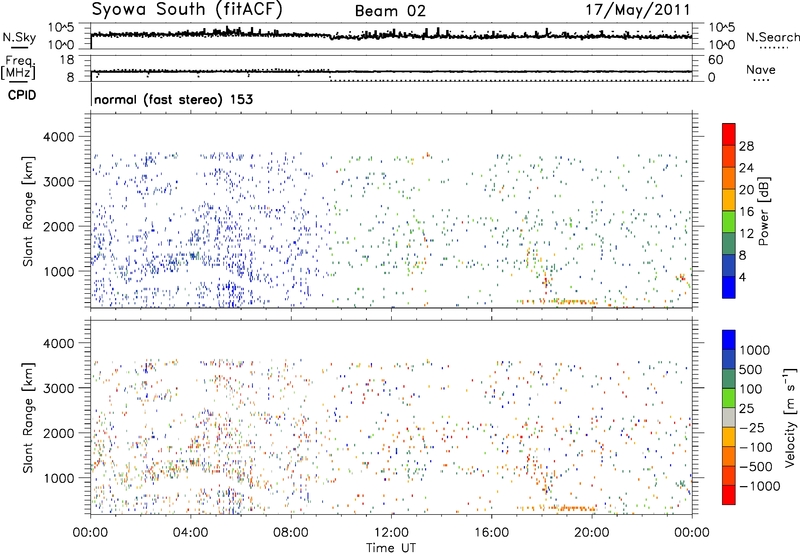Select the red Velocity segment below -1000
Screen dimensions: 800x554
coord(729,495)
